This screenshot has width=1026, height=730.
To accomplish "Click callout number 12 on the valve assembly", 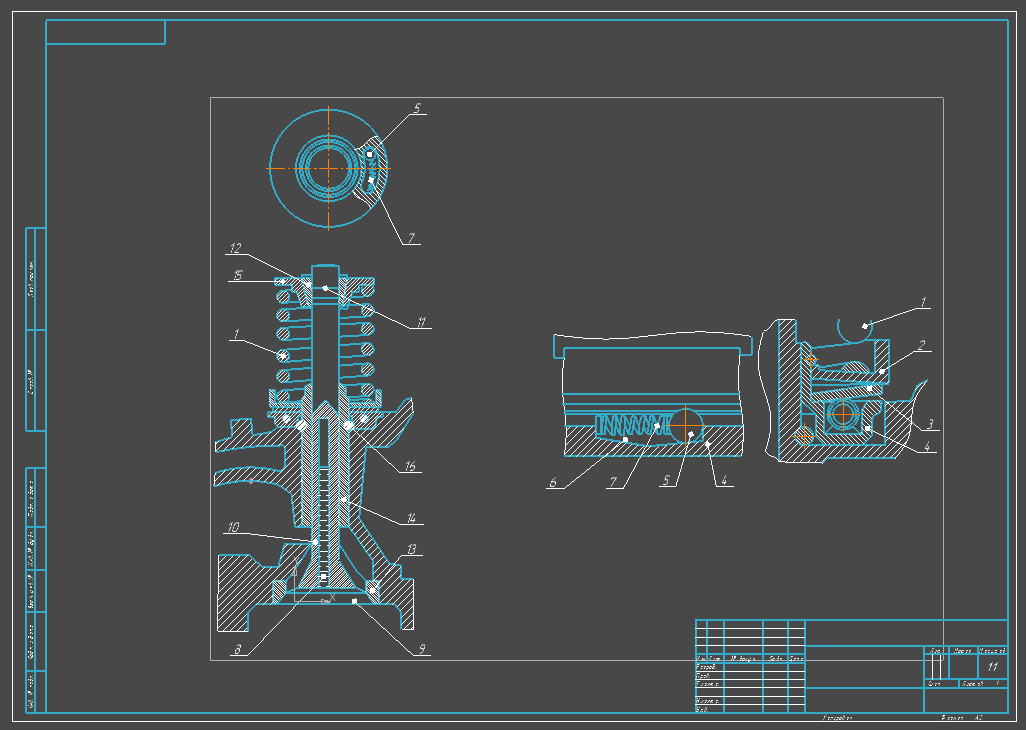I will [x=236, y=248].
